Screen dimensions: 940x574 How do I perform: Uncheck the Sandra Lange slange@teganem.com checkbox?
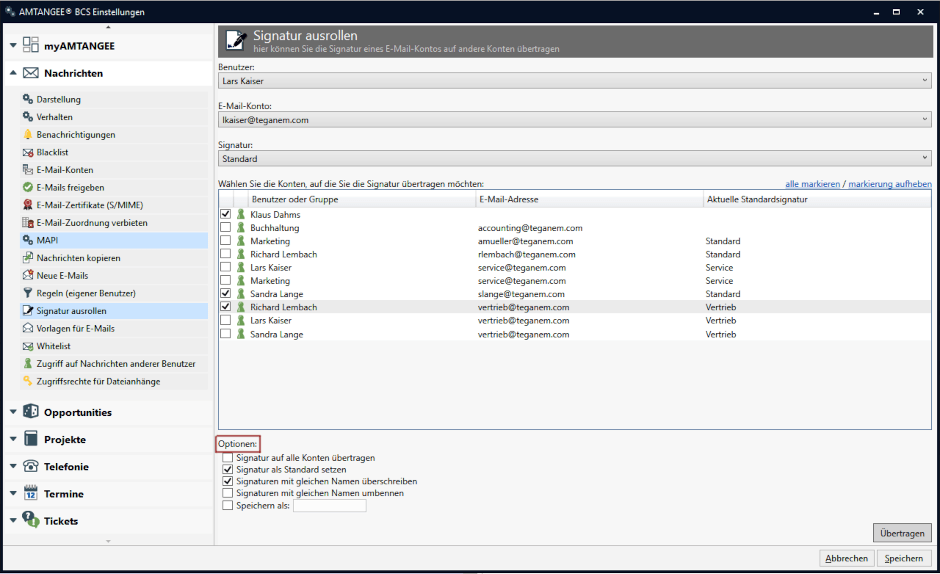pos(225,293)
